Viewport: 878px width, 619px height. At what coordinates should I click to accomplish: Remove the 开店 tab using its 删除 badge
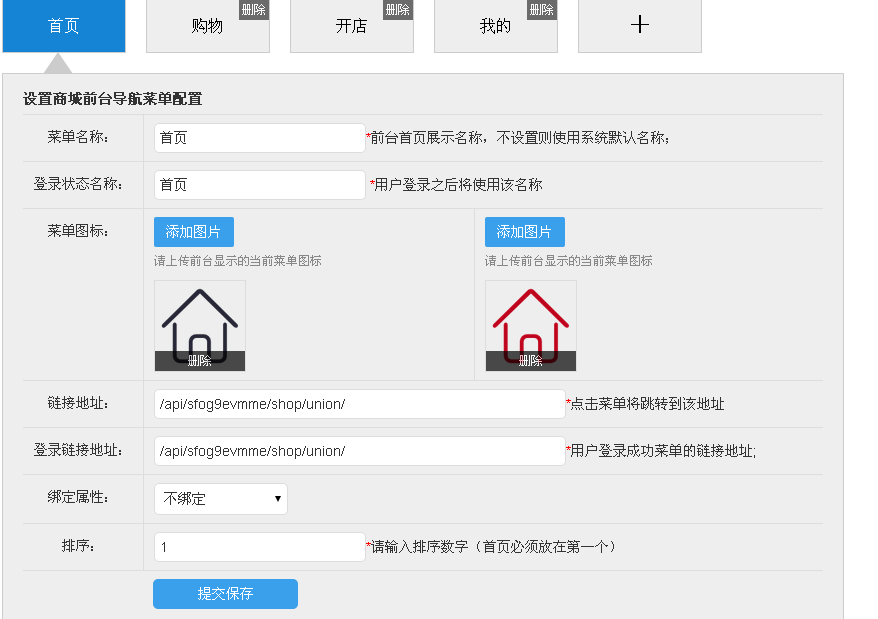click(x=398, y=10)
